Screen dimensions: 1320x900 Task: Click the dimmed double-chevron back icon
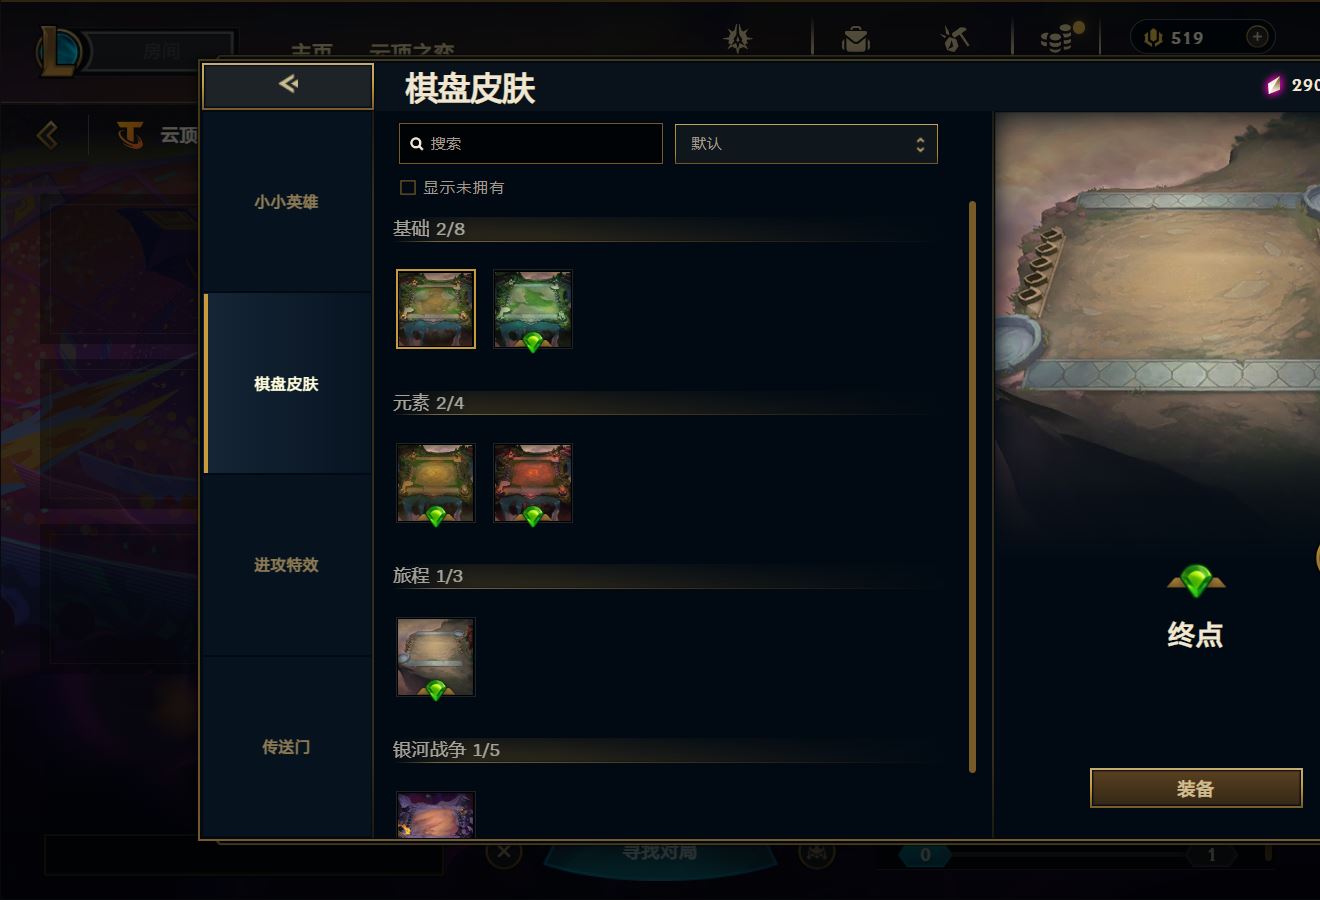(x=47, y=134)
